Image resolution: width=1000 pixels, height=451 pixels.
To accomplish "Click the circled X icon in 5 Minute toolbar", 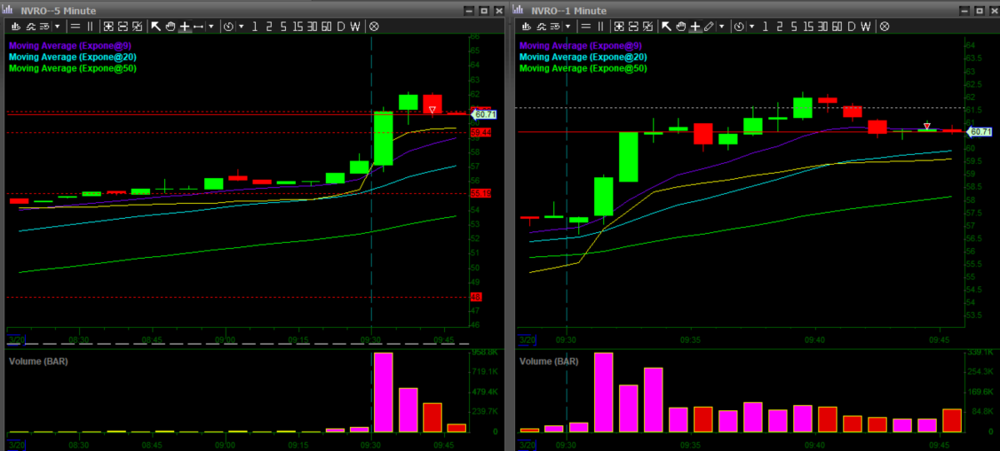I will coord(373,26).
